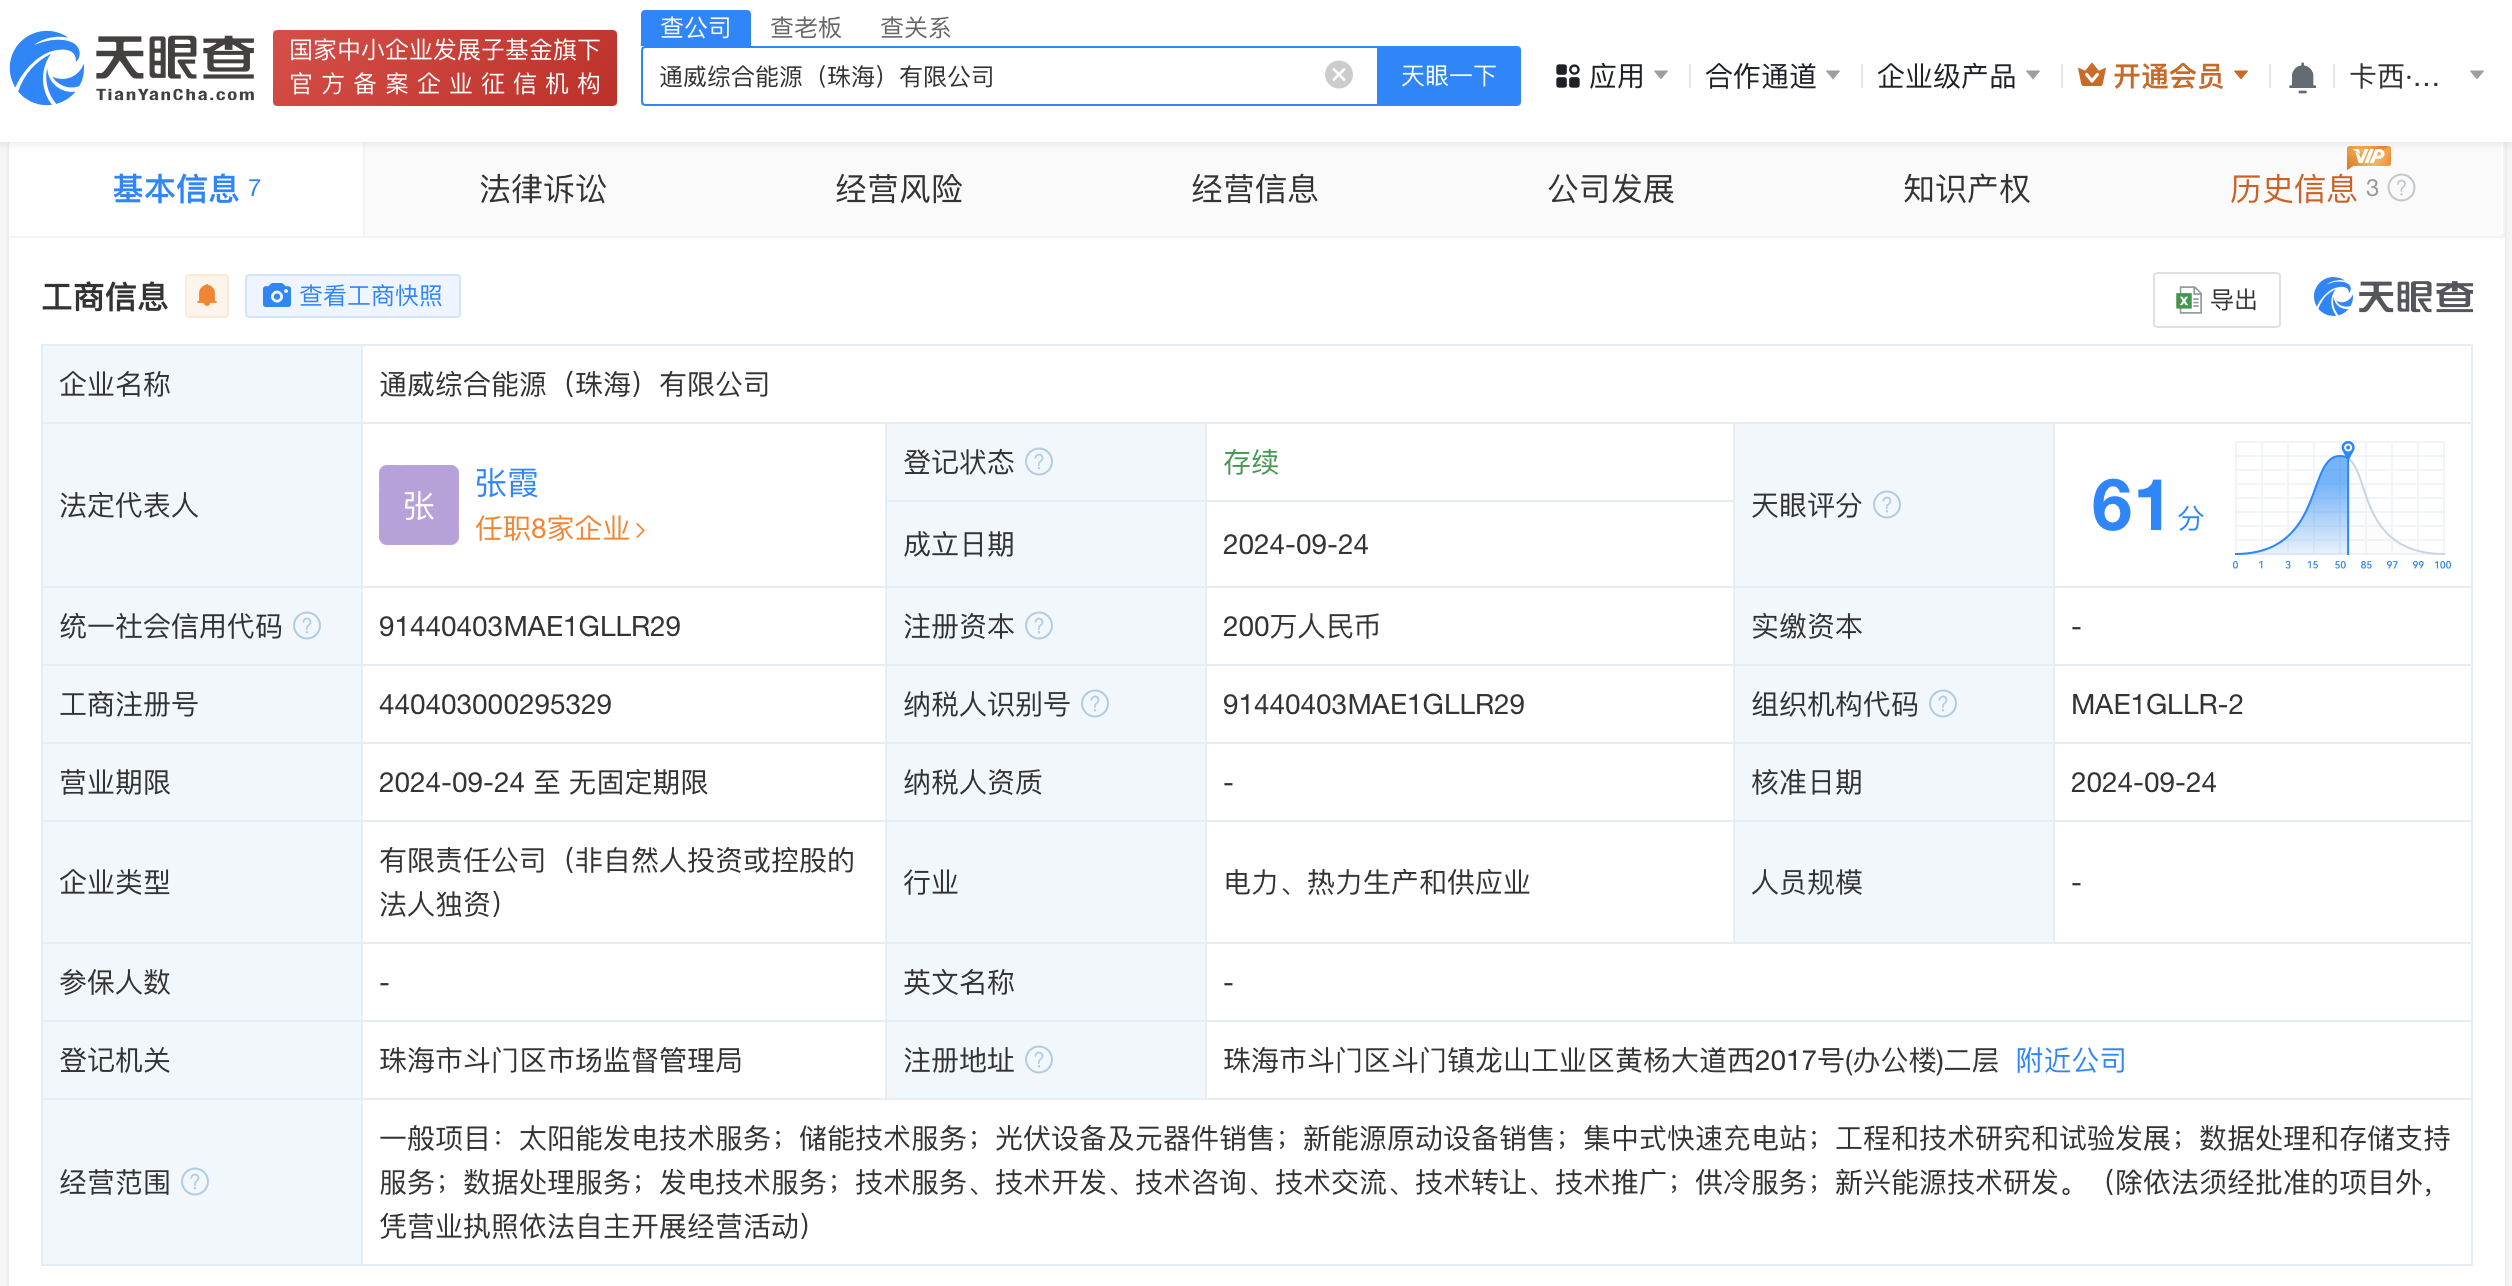
Task: Select the 知识产权 tab
Action: (1967, 189)
